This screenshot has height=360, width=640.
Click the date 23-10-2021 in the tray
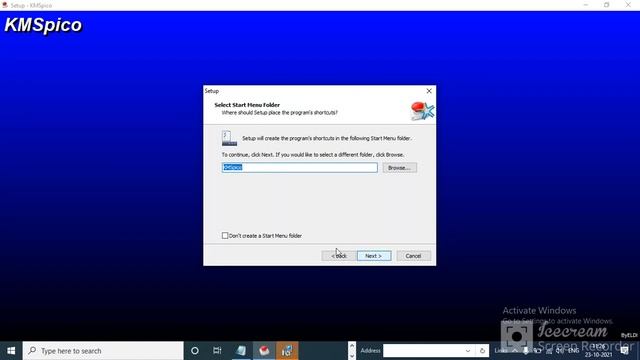point(598,355)
